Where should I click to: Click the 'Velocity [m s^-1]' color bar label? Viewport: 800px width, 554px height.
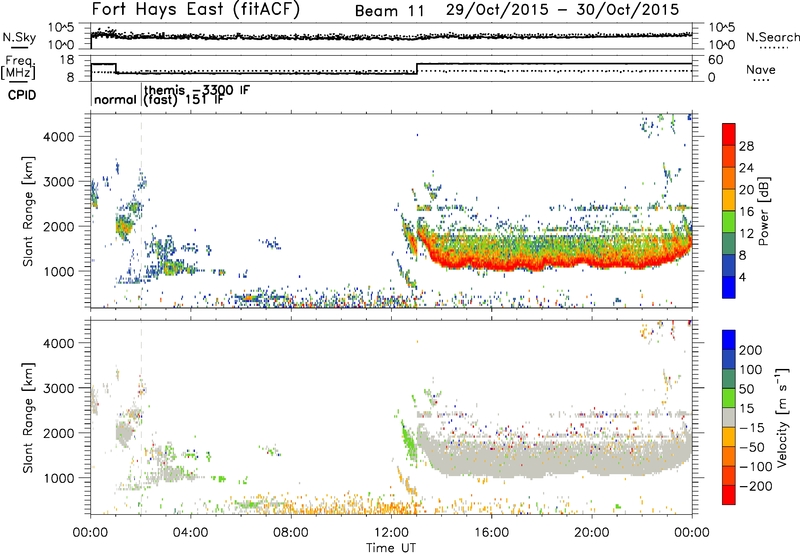pyautogui.click(x=782, y=417)
